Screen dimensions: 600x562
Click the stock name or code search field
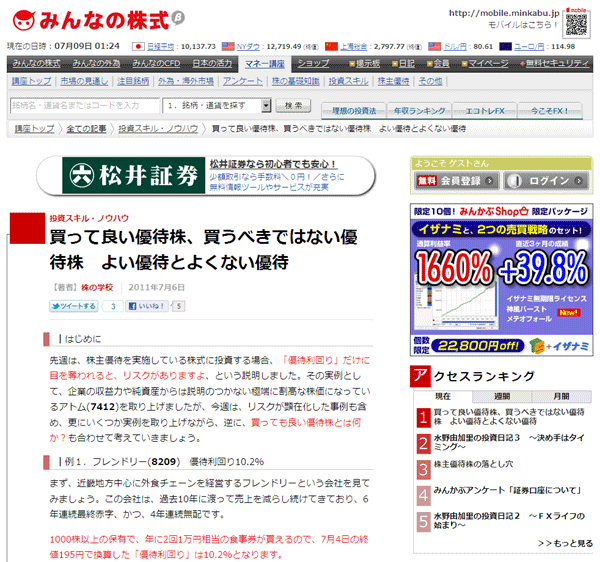point(82,104)
